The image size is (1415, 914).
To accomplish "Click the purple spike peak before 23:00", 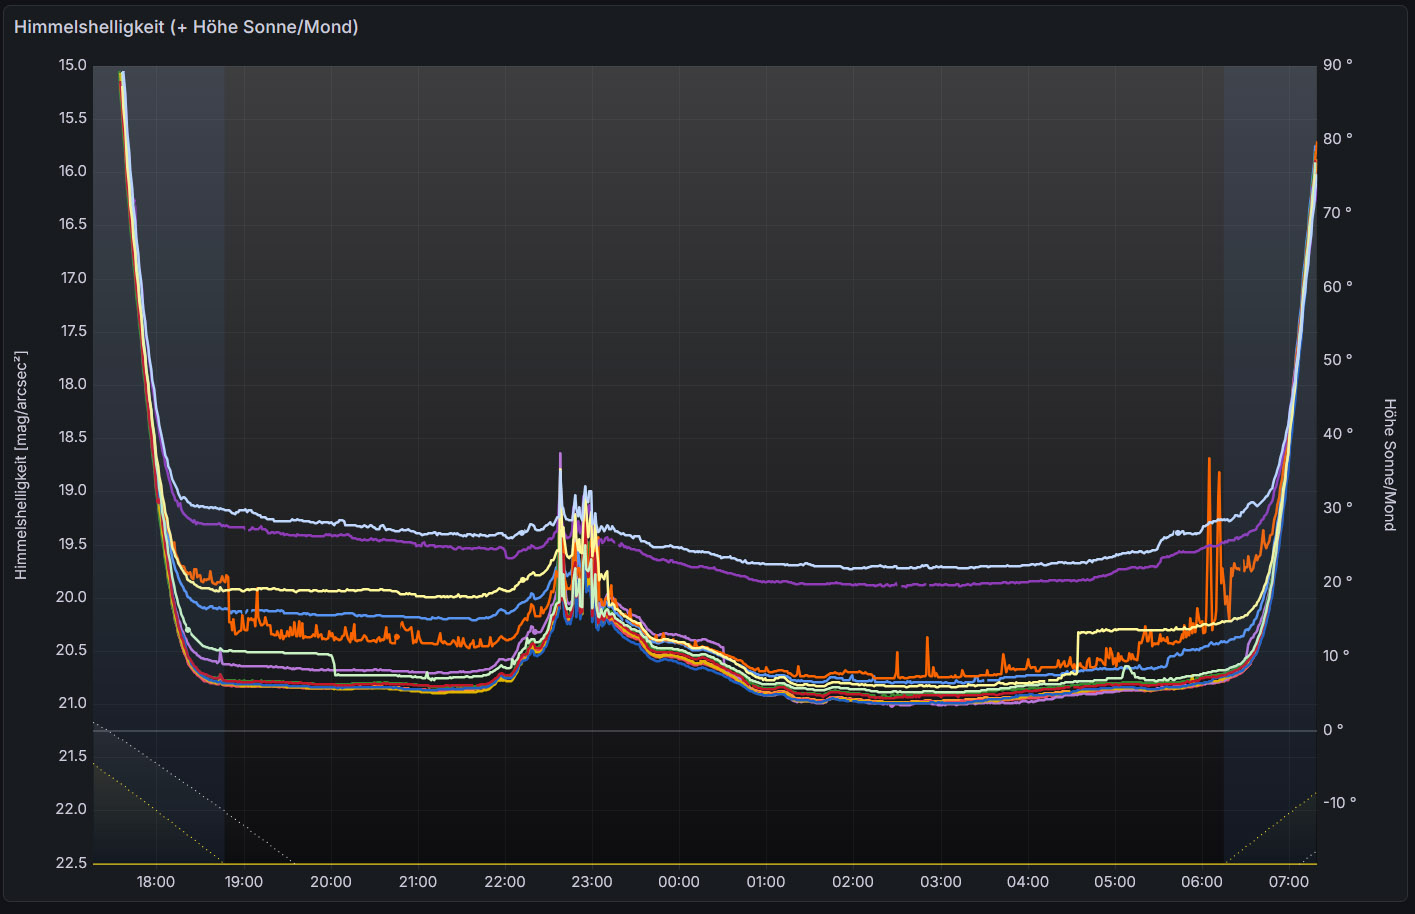I will click(560, 454).
